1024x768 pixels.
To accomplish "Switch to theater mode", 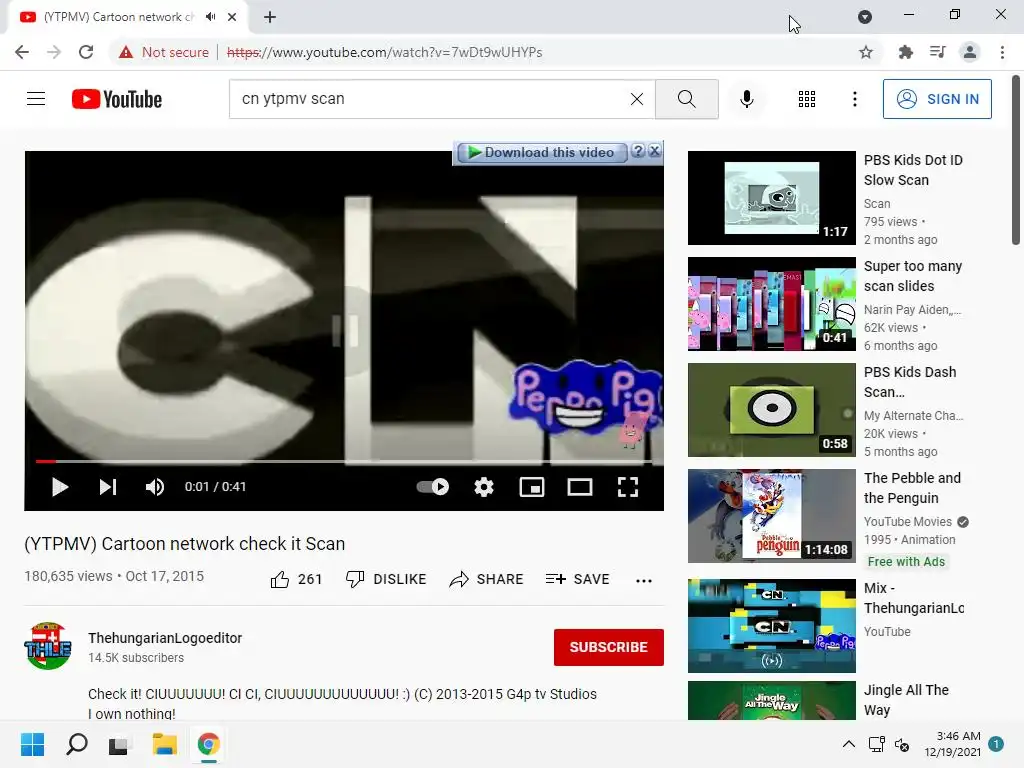I will [x=579, y=487].
